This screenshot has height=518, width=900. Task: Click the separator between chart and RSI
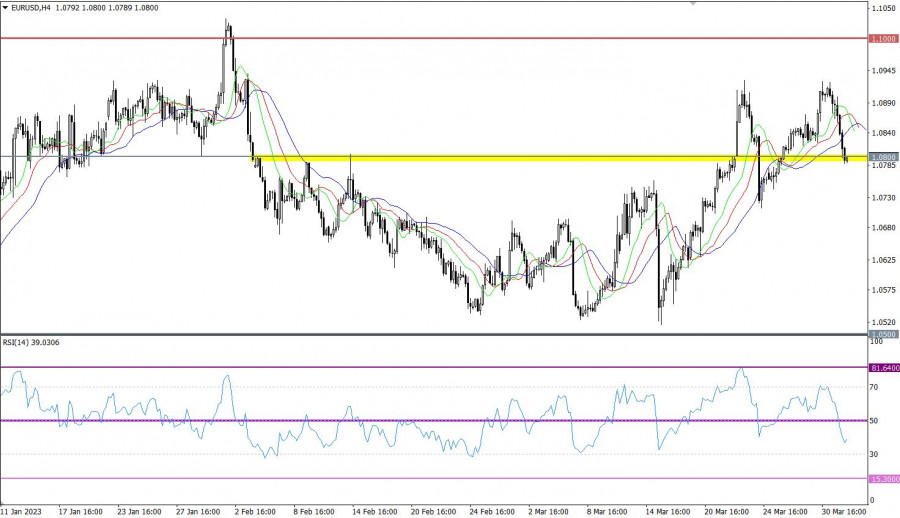430,335
